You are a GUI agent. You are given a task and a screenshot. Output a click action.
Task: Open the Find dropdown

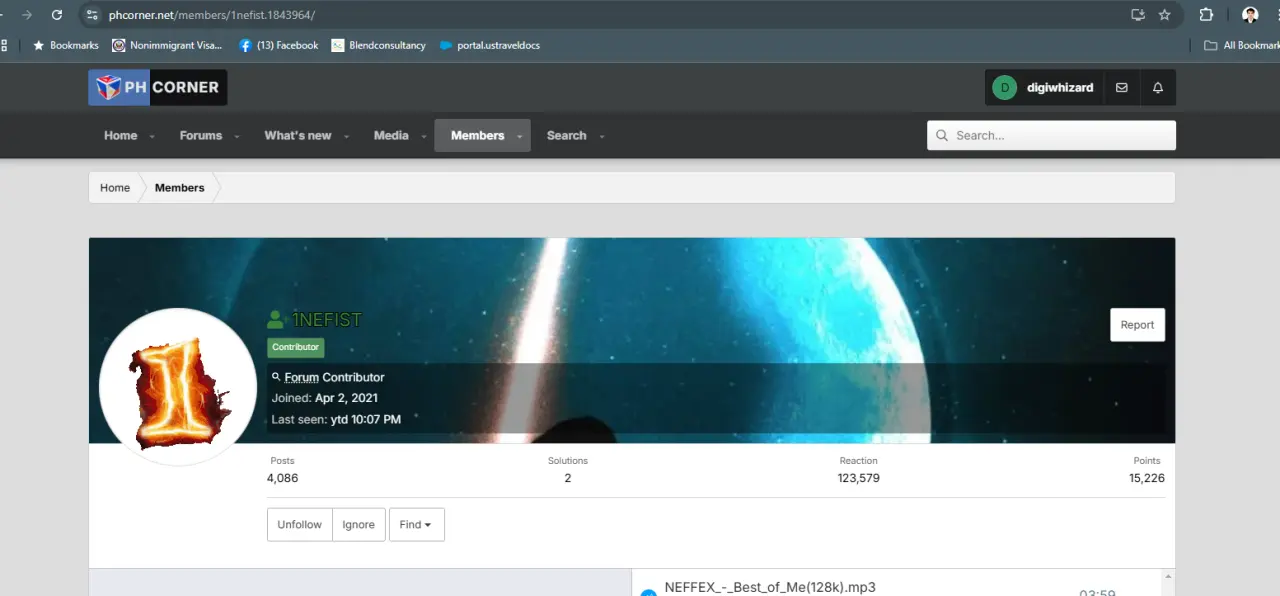coord(416,524)
